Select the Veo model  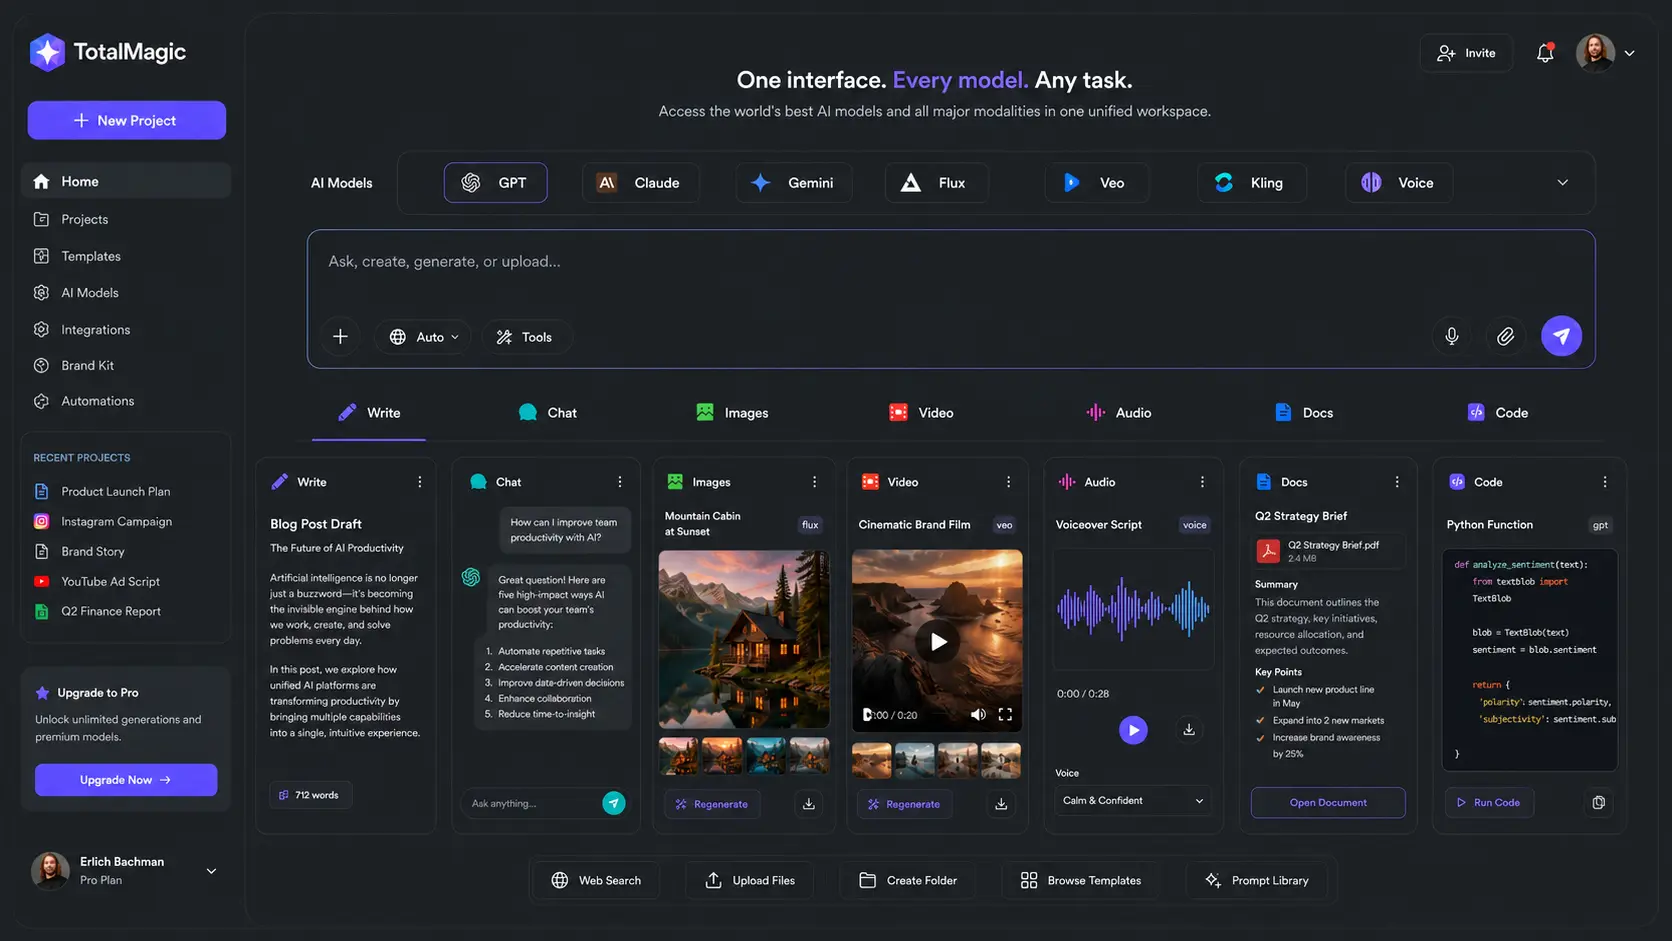pyautogui.click(x=1096, y=183)
